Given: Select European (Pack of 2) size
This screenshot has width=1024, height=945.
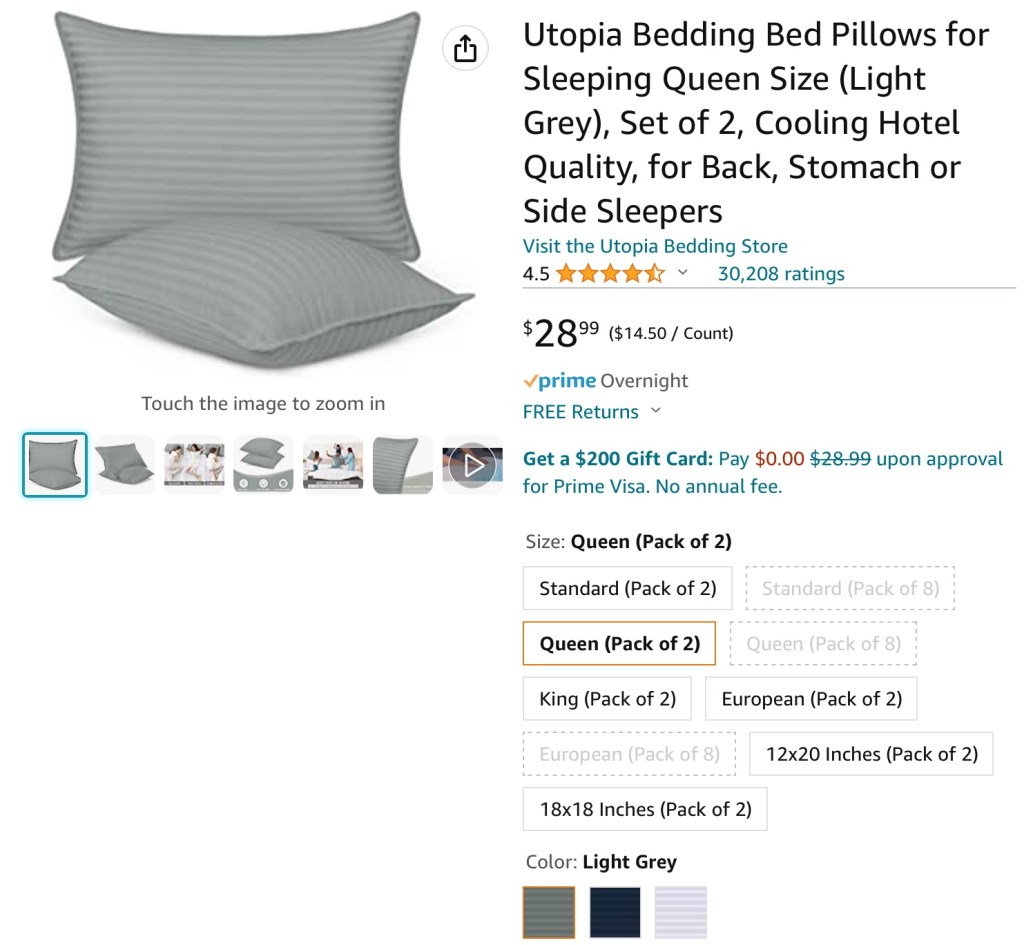Looking at the screenshot, I should [x=811, y=699].
